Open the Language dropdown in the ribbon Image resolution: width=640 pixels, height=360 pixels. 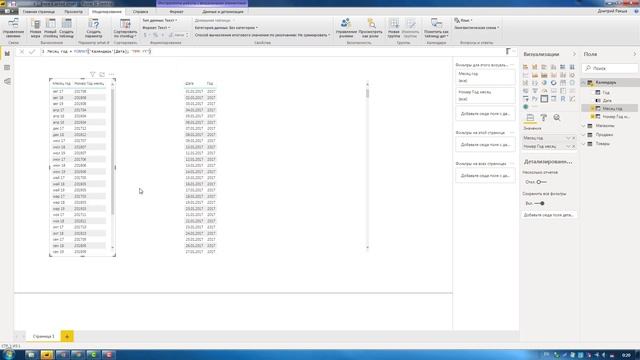[463, 20]
